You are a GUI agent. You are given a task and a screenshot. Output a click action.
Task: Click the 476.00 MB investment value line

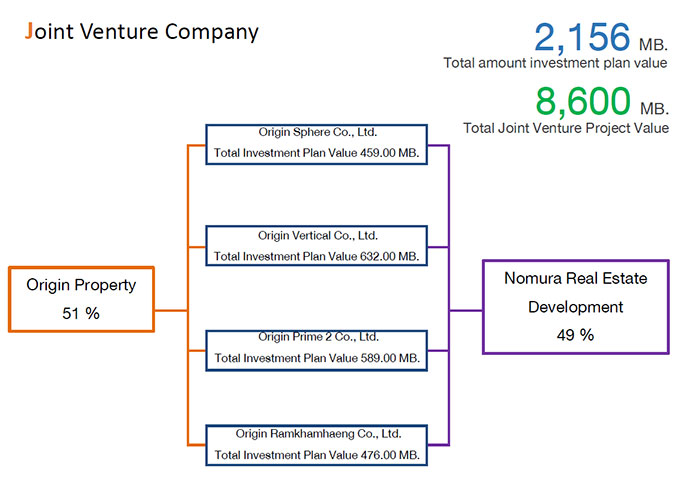(x=317, y=455)
